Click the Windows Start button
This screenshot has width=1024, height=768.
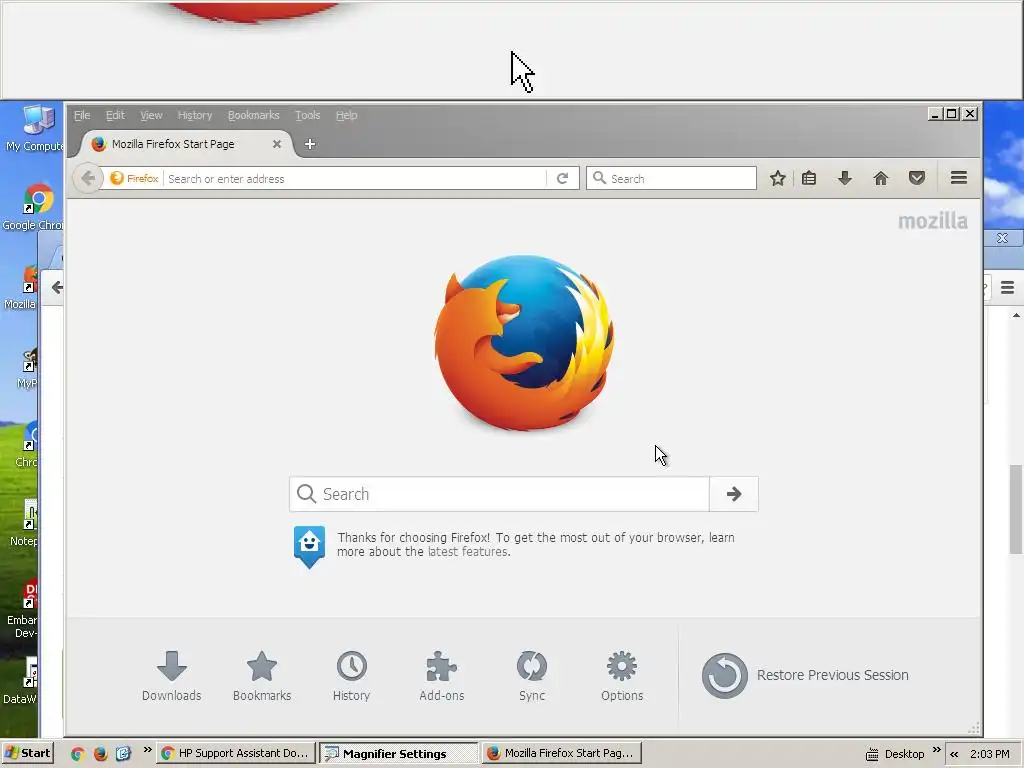[27, 753]
